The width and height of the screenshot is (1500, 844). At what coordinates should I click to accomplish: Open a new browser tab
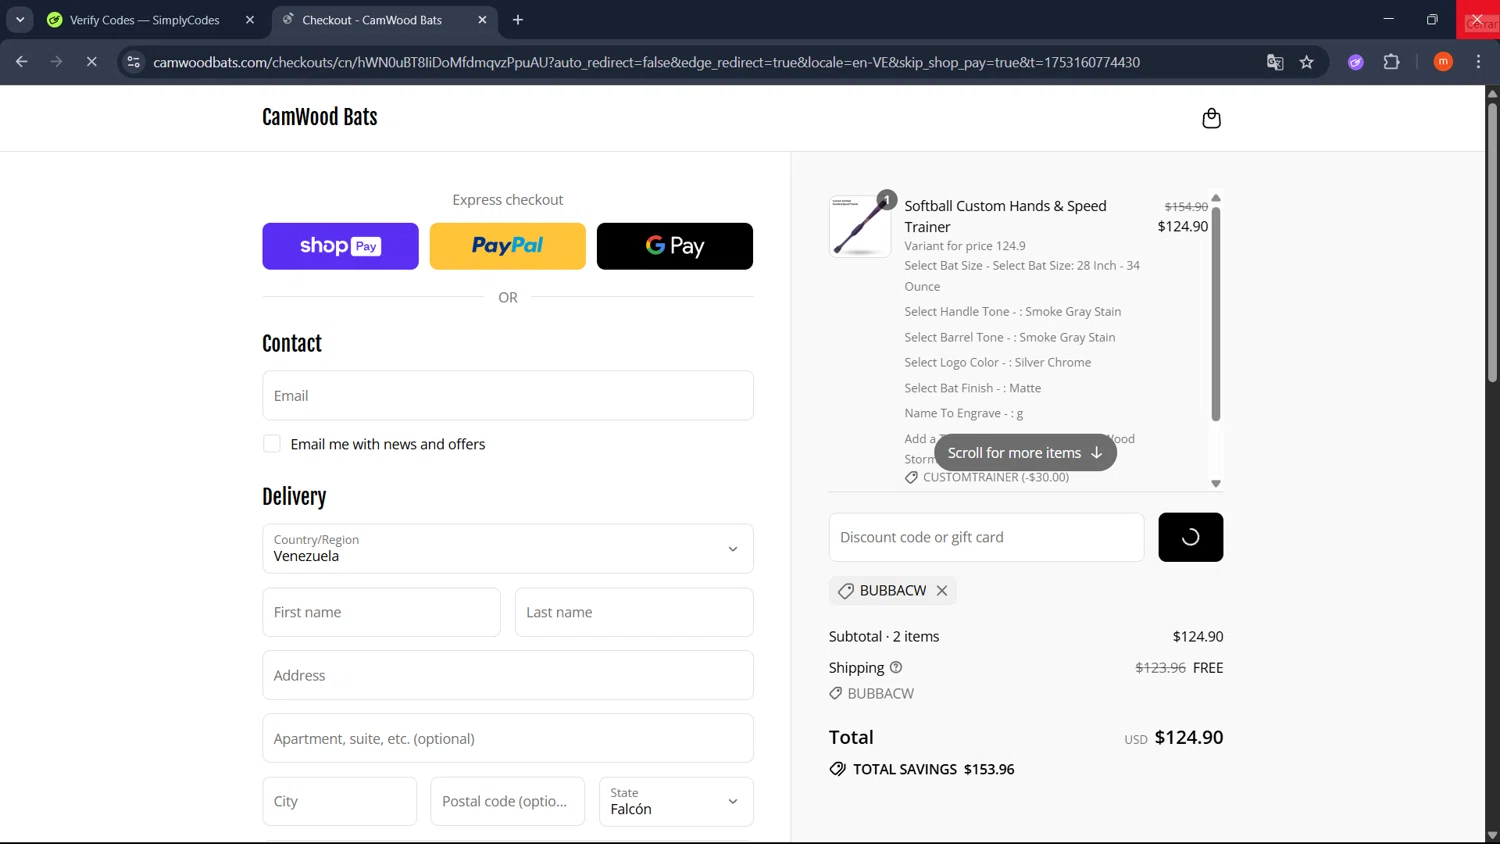[518, 19]
